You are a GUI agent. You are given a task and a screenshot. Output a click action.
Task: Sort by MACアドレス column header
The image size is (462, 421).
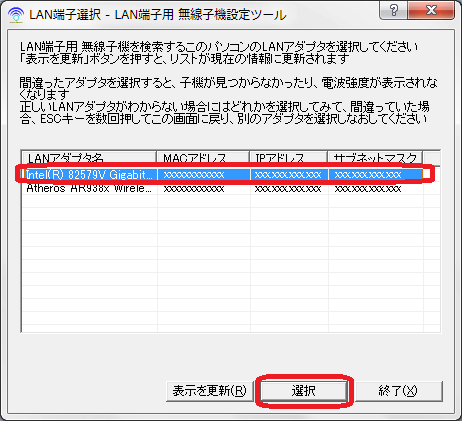(203, 158)
